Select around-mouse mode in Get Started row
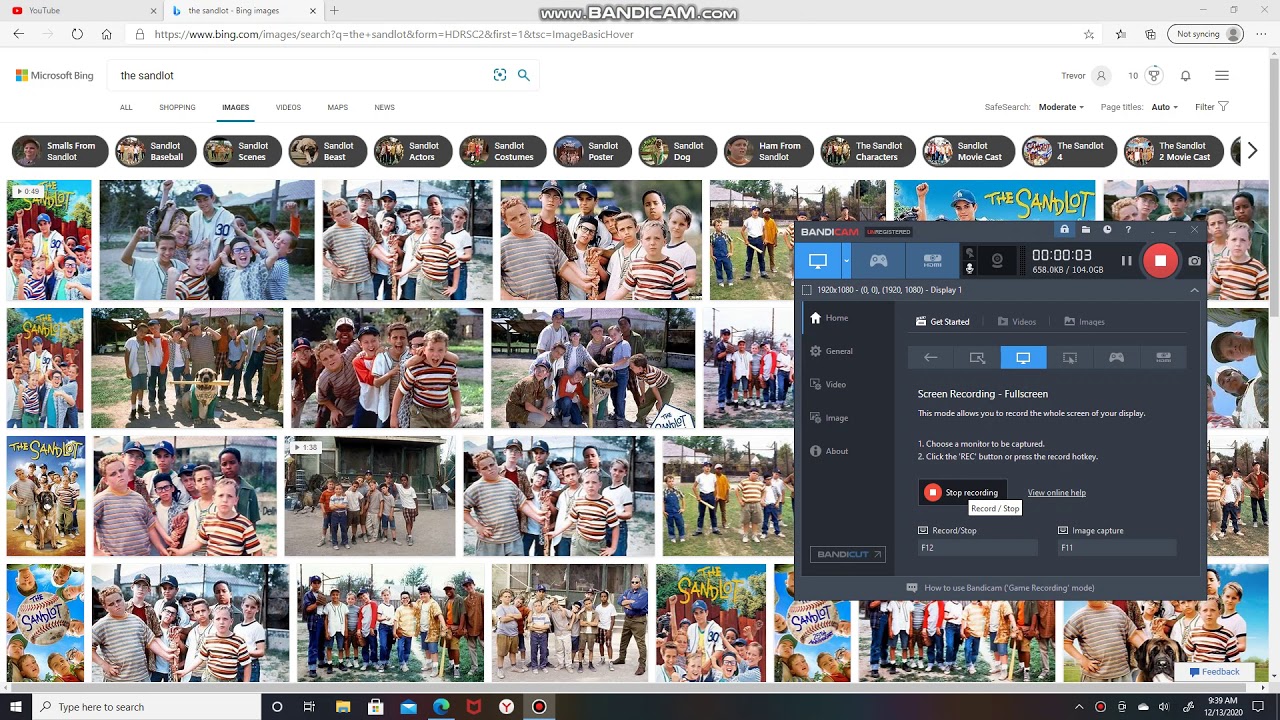Screen dimensions: 1280x720 (1070, 357)
